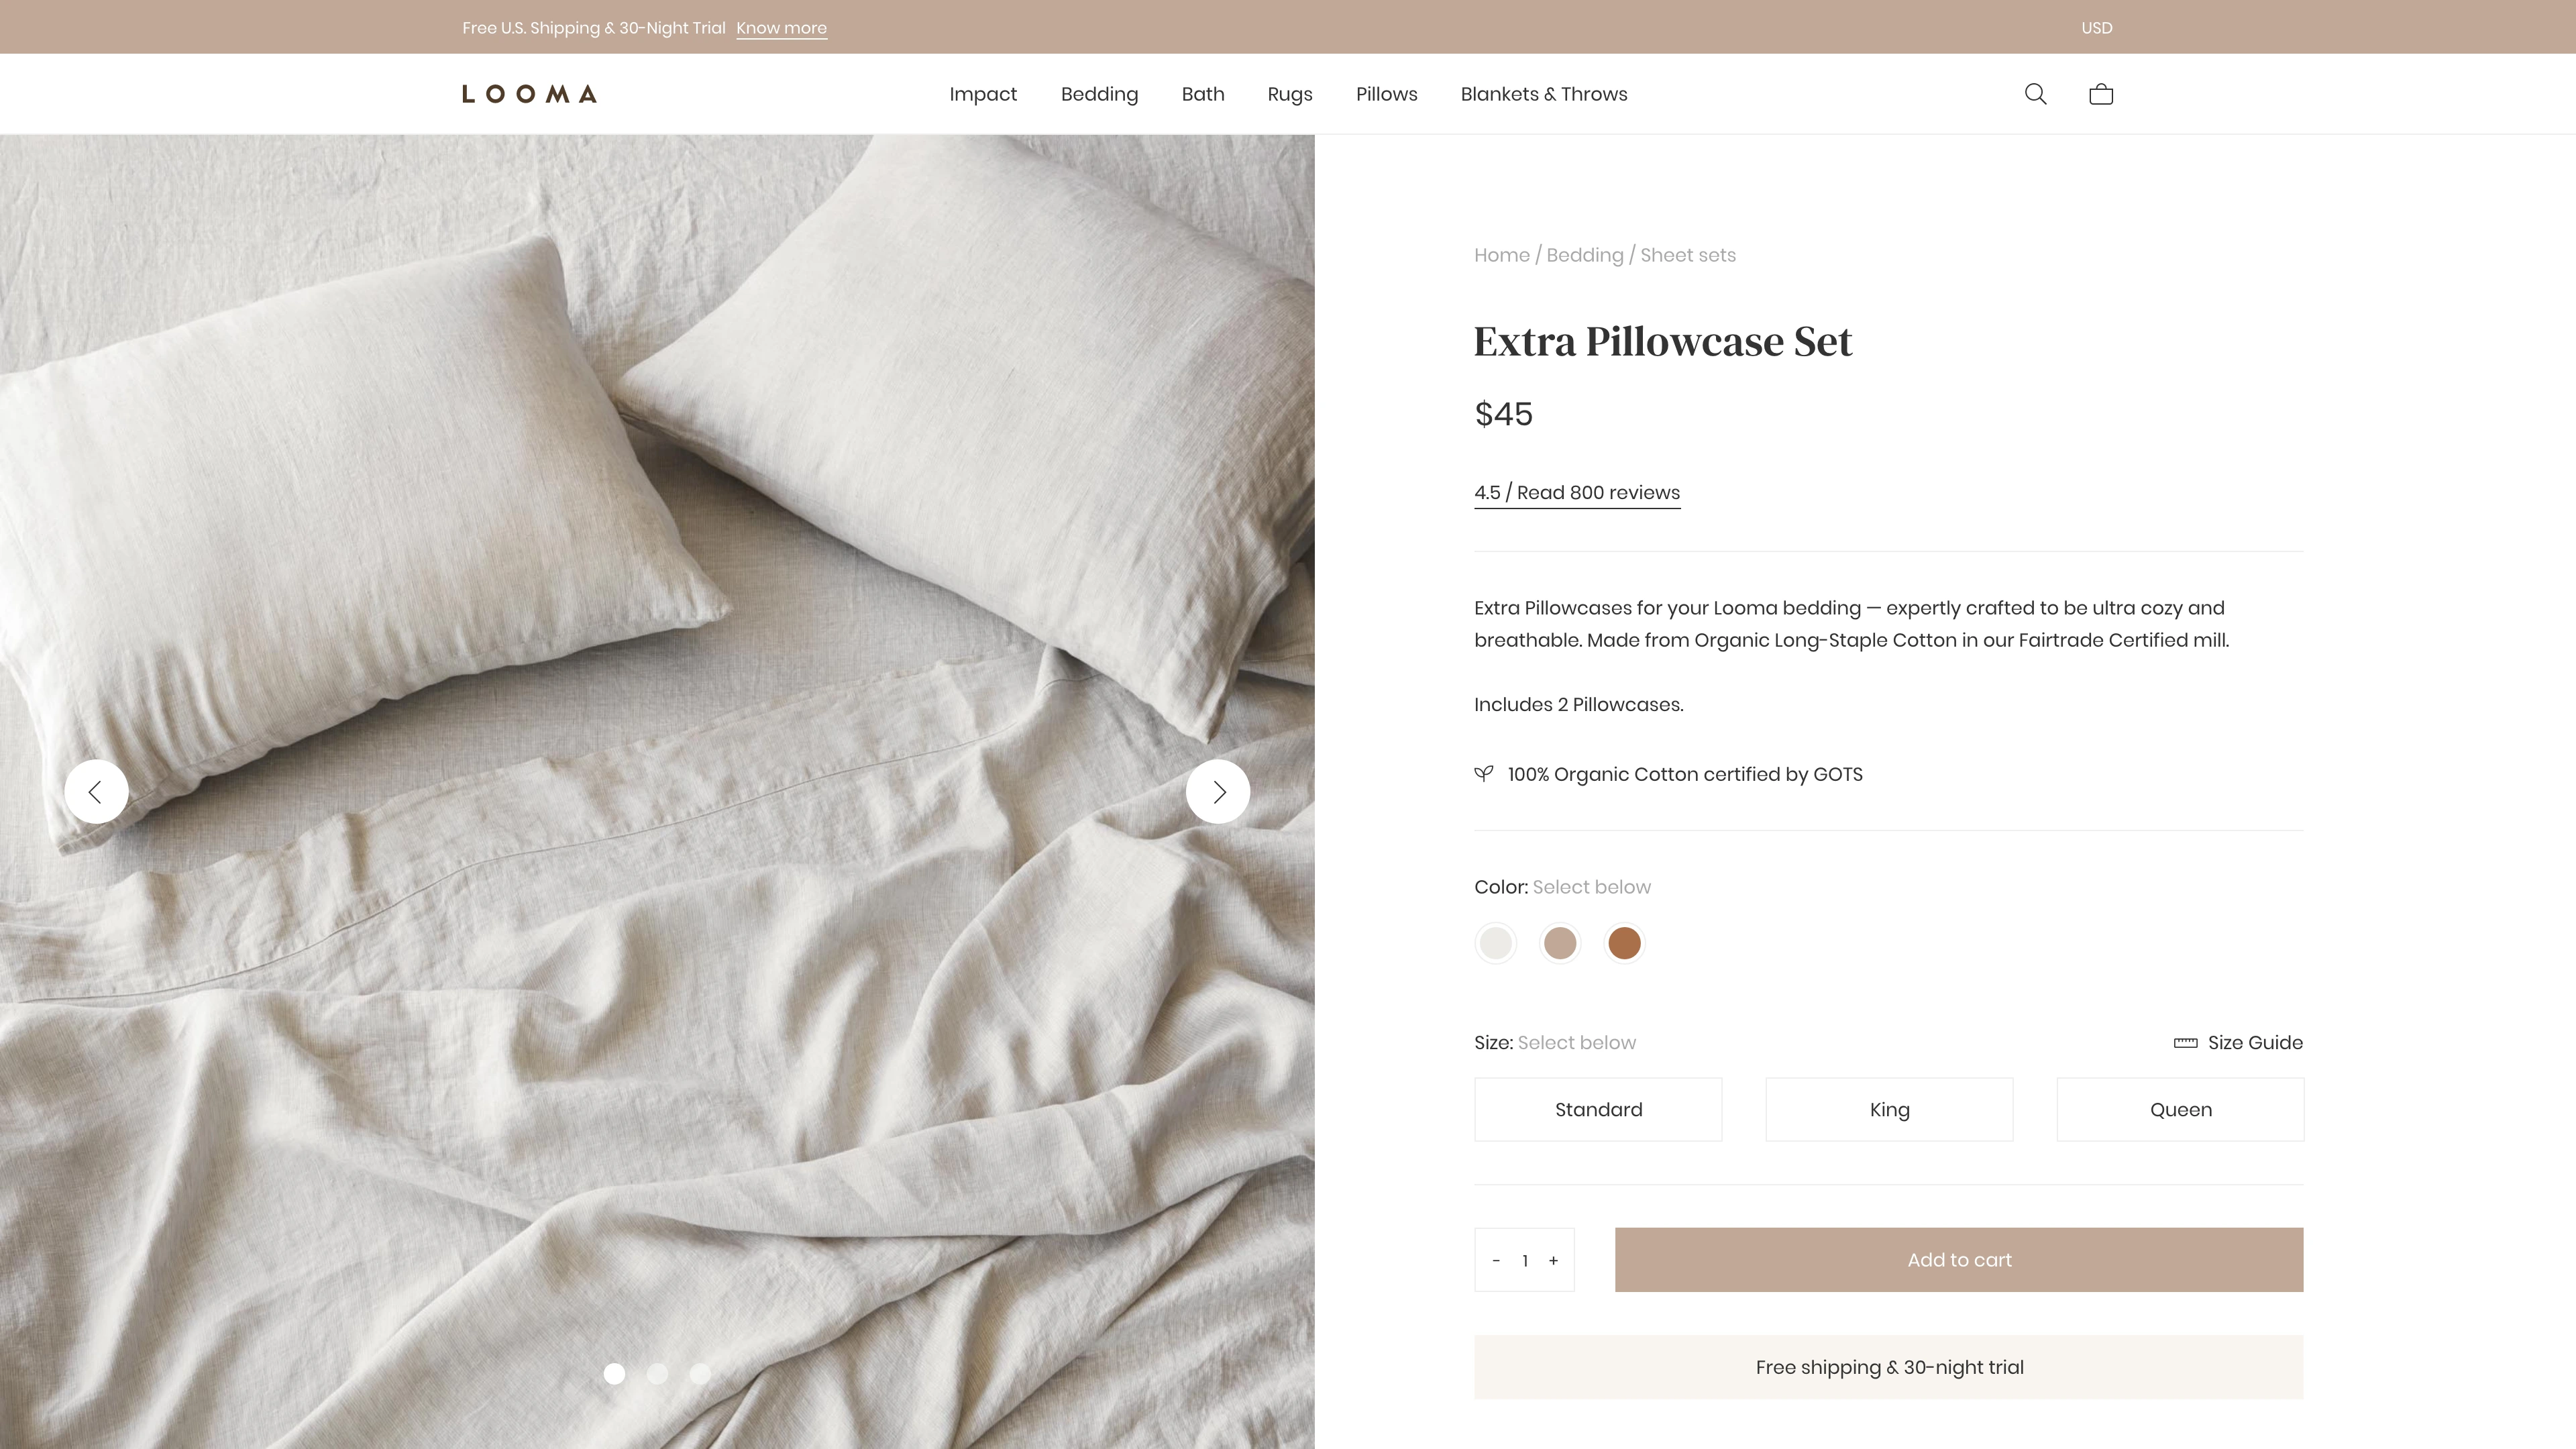Click the plus quantity stepper icon
This screenshot has height=1449, width=2576.
coord(1554,1260)
